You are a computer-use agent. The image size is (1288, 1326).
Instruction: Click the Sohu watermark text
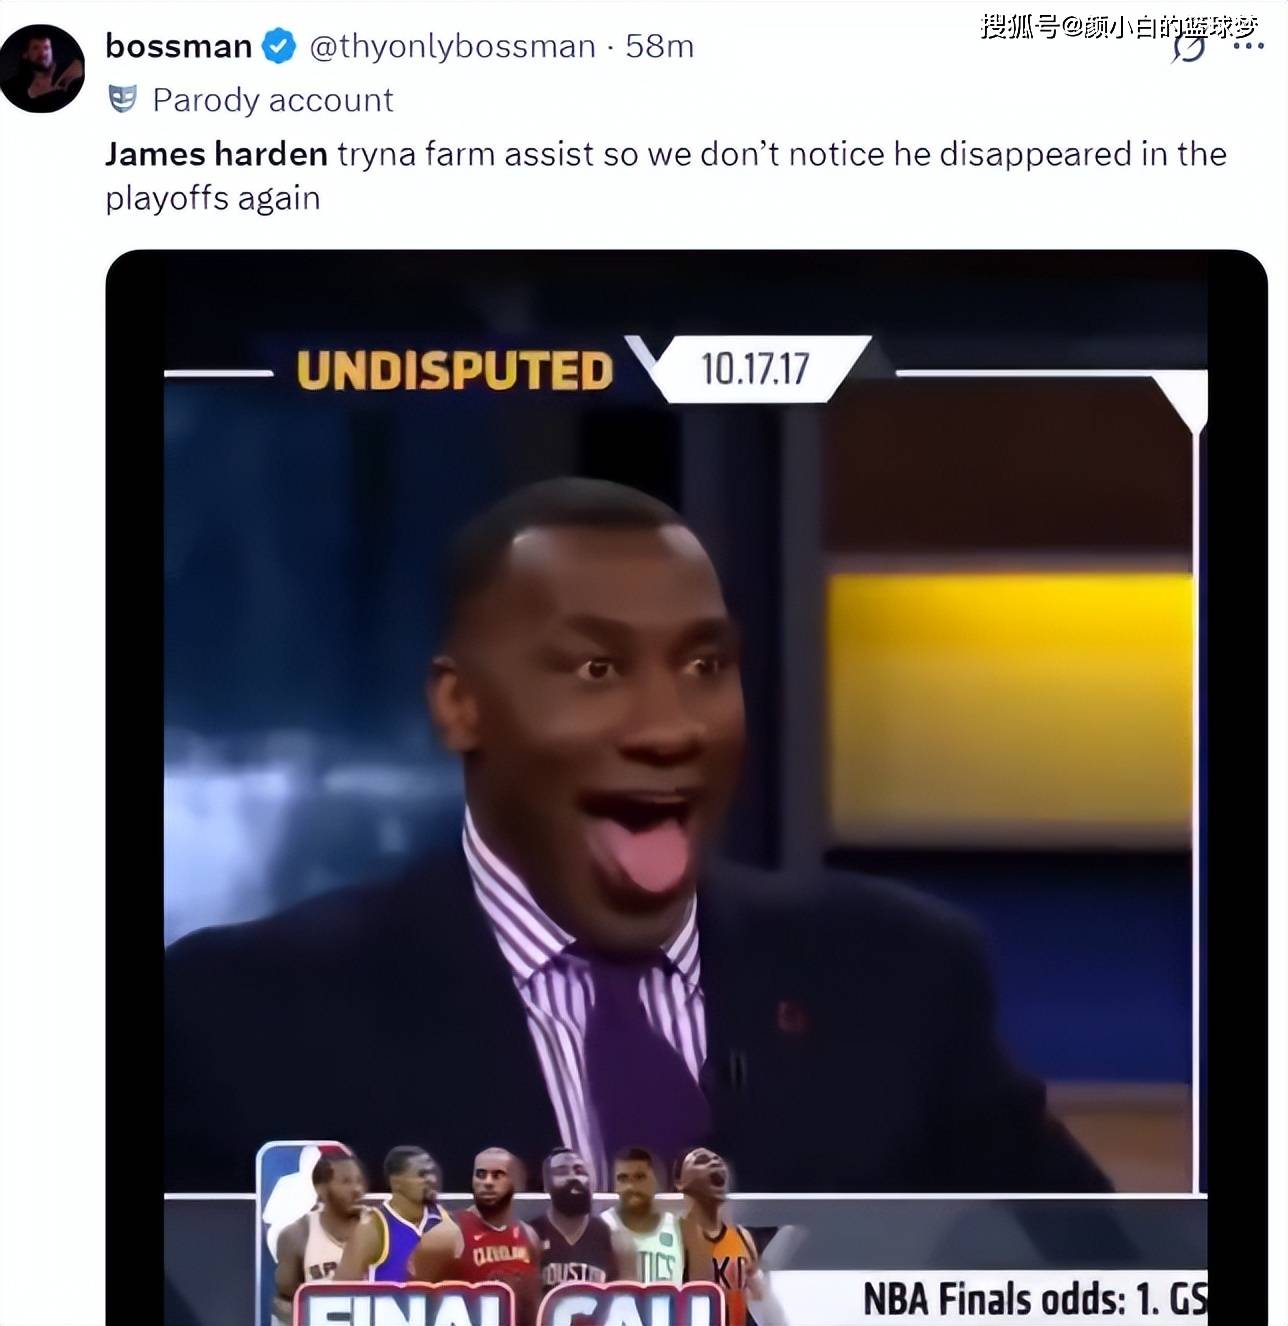[x=1118, y=26]
